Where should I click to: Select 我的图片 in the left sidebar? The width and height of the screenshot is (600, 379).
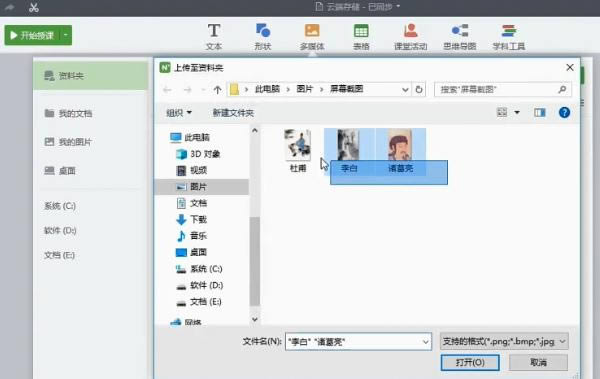[x=68, y=142]
